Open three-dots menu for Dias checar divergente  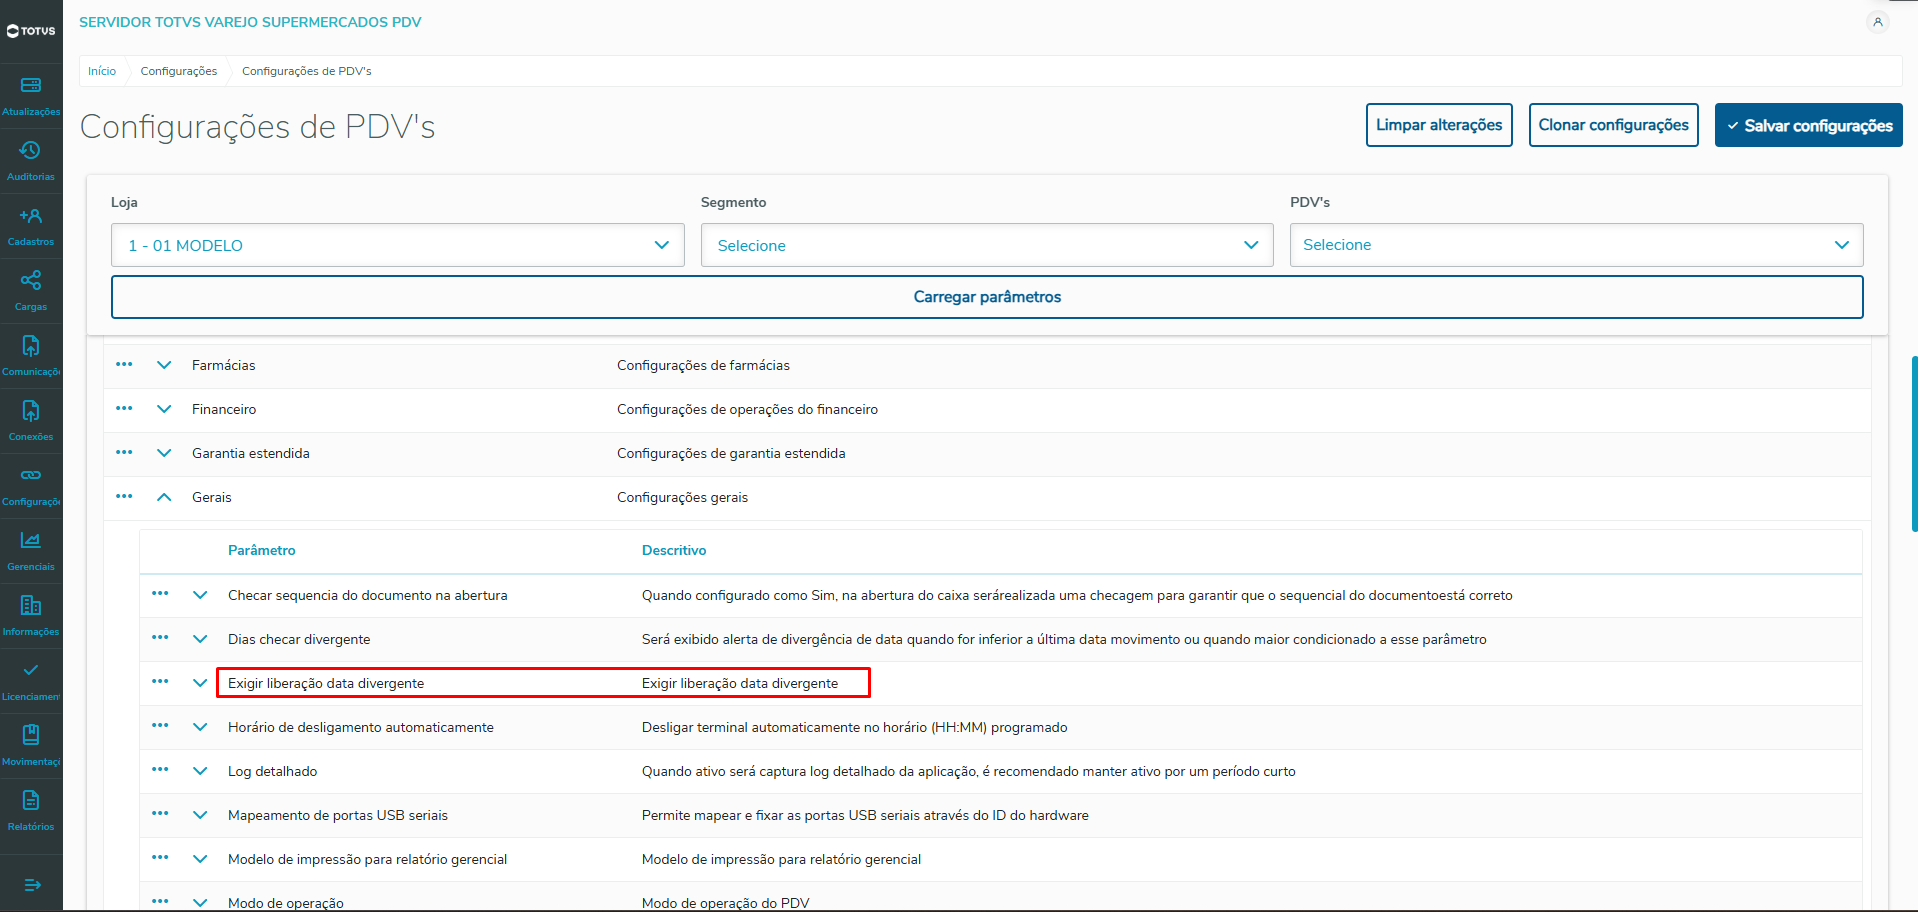click(160, 638)
